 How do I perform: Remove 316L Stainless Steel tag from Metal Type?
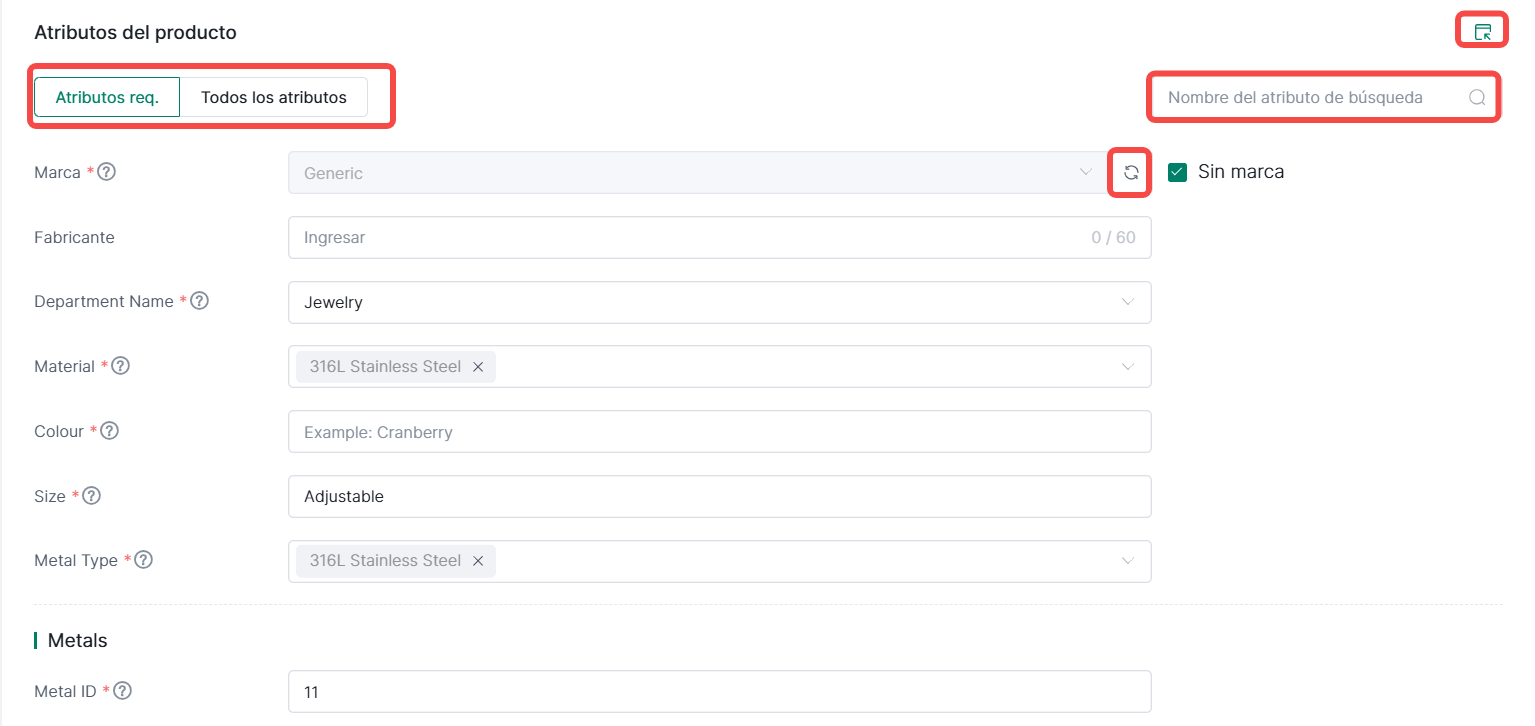478,561
